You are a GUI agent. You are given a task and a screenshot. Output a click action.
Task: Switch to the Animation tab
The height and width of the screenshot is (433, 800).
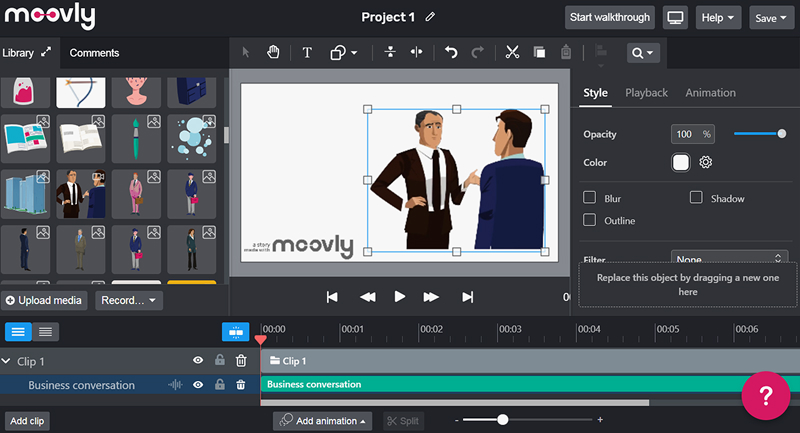(x=710, y=93)
